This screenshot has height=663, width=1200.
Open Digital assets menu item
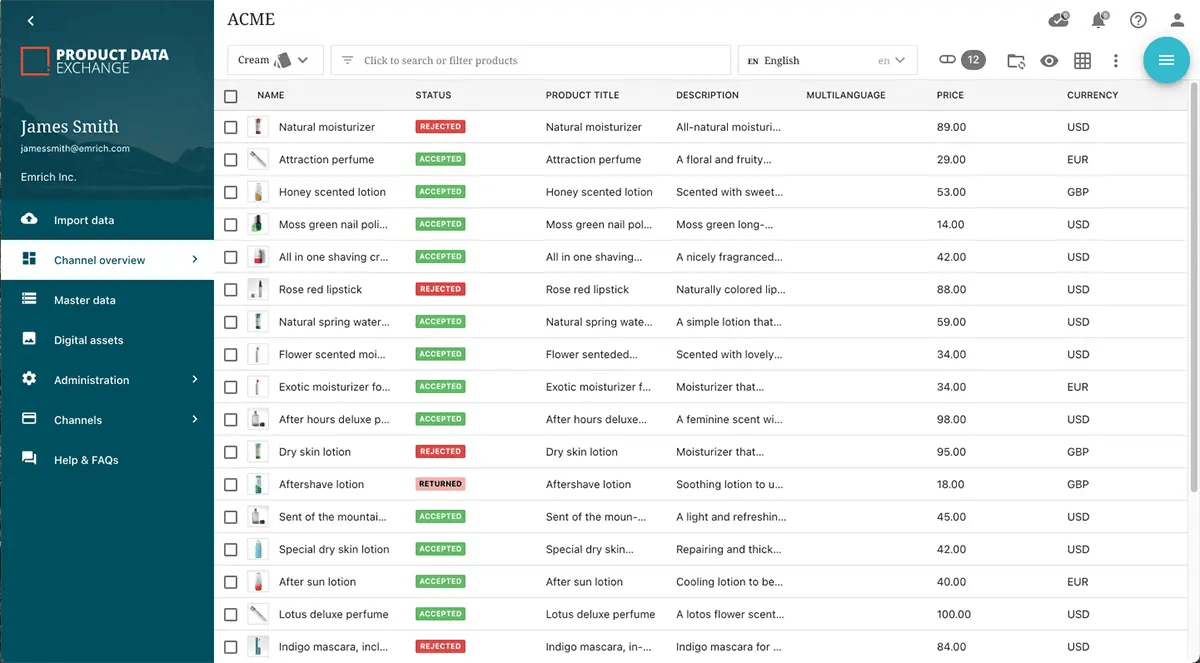(107, 340)
